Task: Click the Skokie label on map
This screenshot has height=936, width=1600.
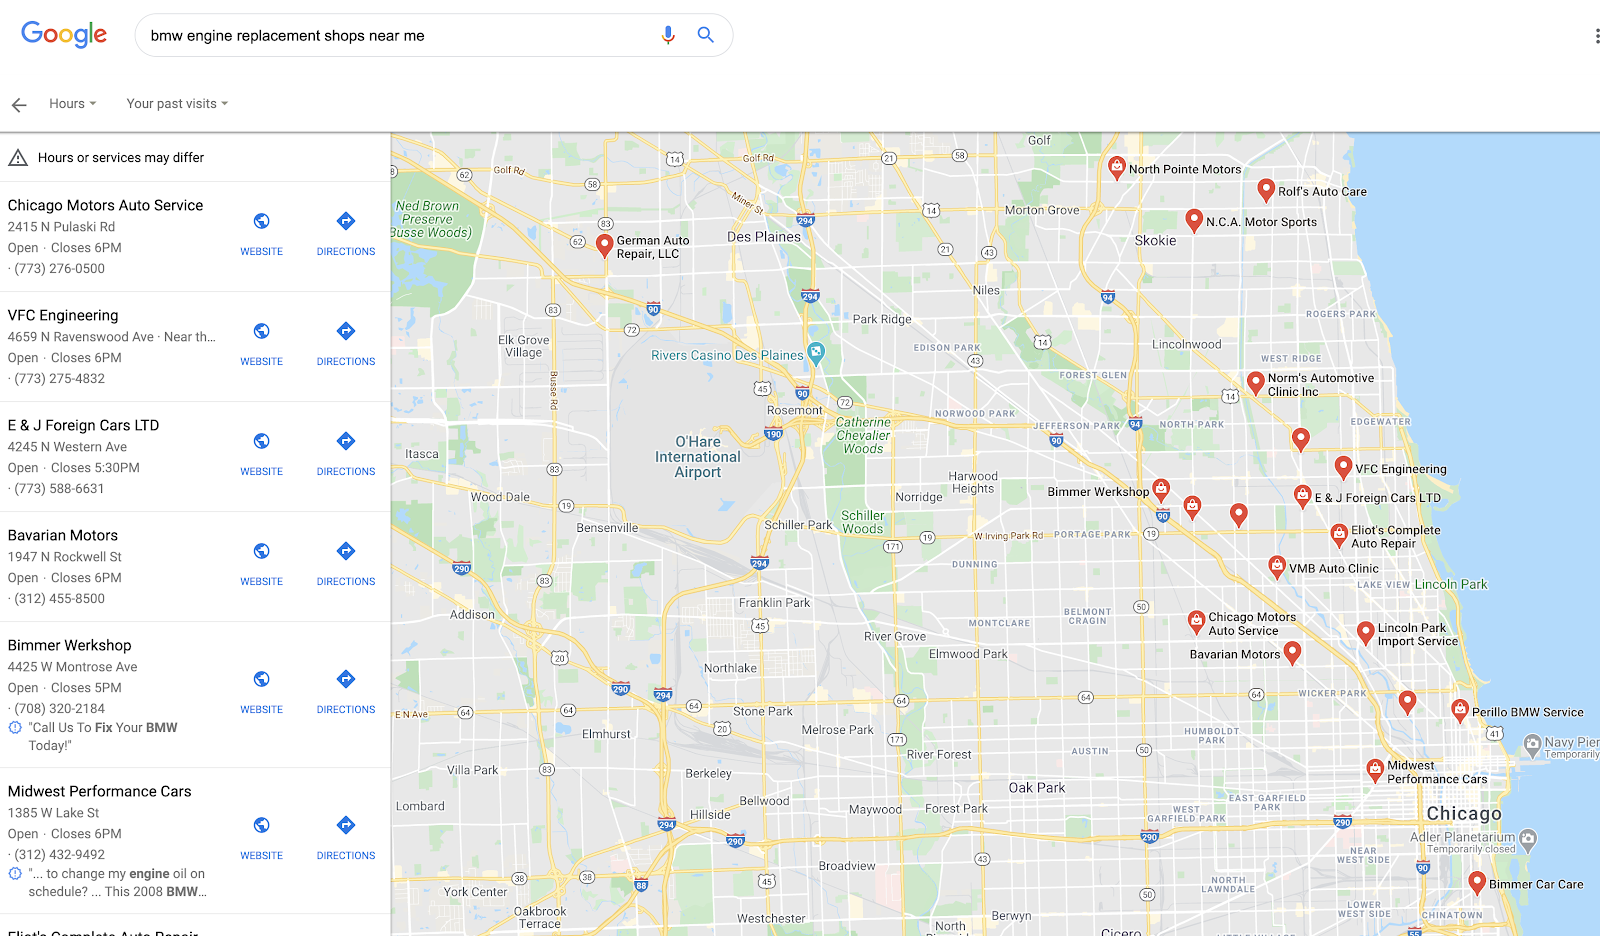Action: 1155,240
